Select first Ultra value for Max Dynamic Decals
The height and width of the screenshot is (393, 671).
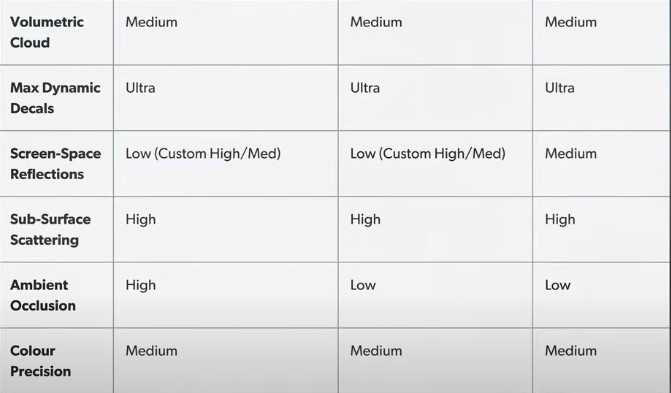click(140, 88)
